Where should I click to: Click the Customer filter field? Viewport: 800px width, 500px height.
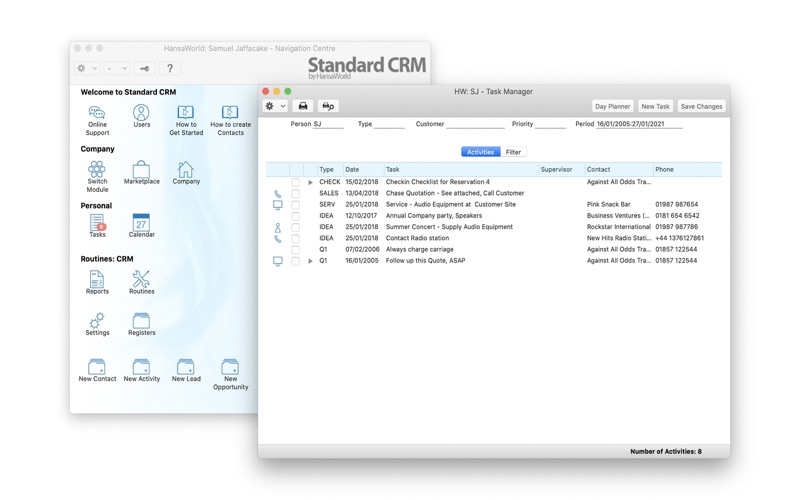(475, 124)
